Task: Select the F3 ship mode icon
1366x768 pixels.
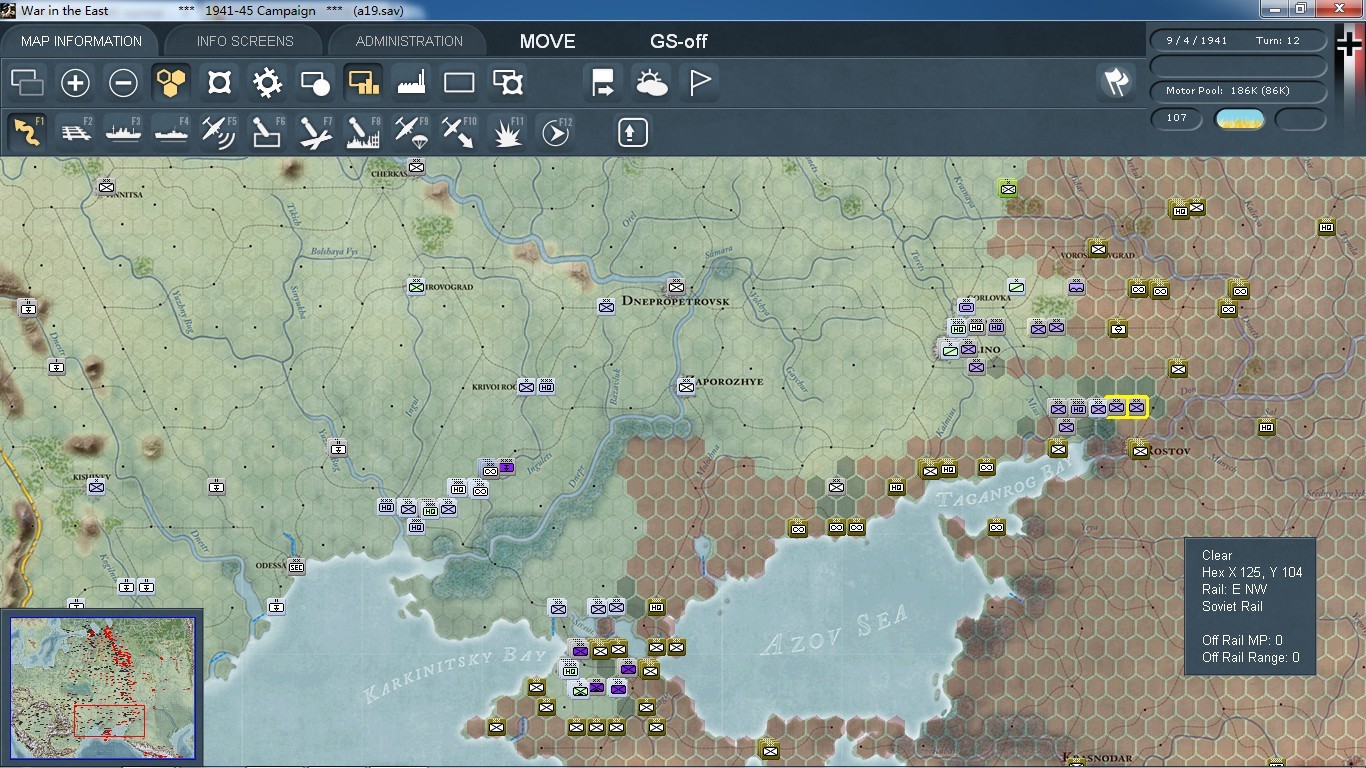Action: 123,132
